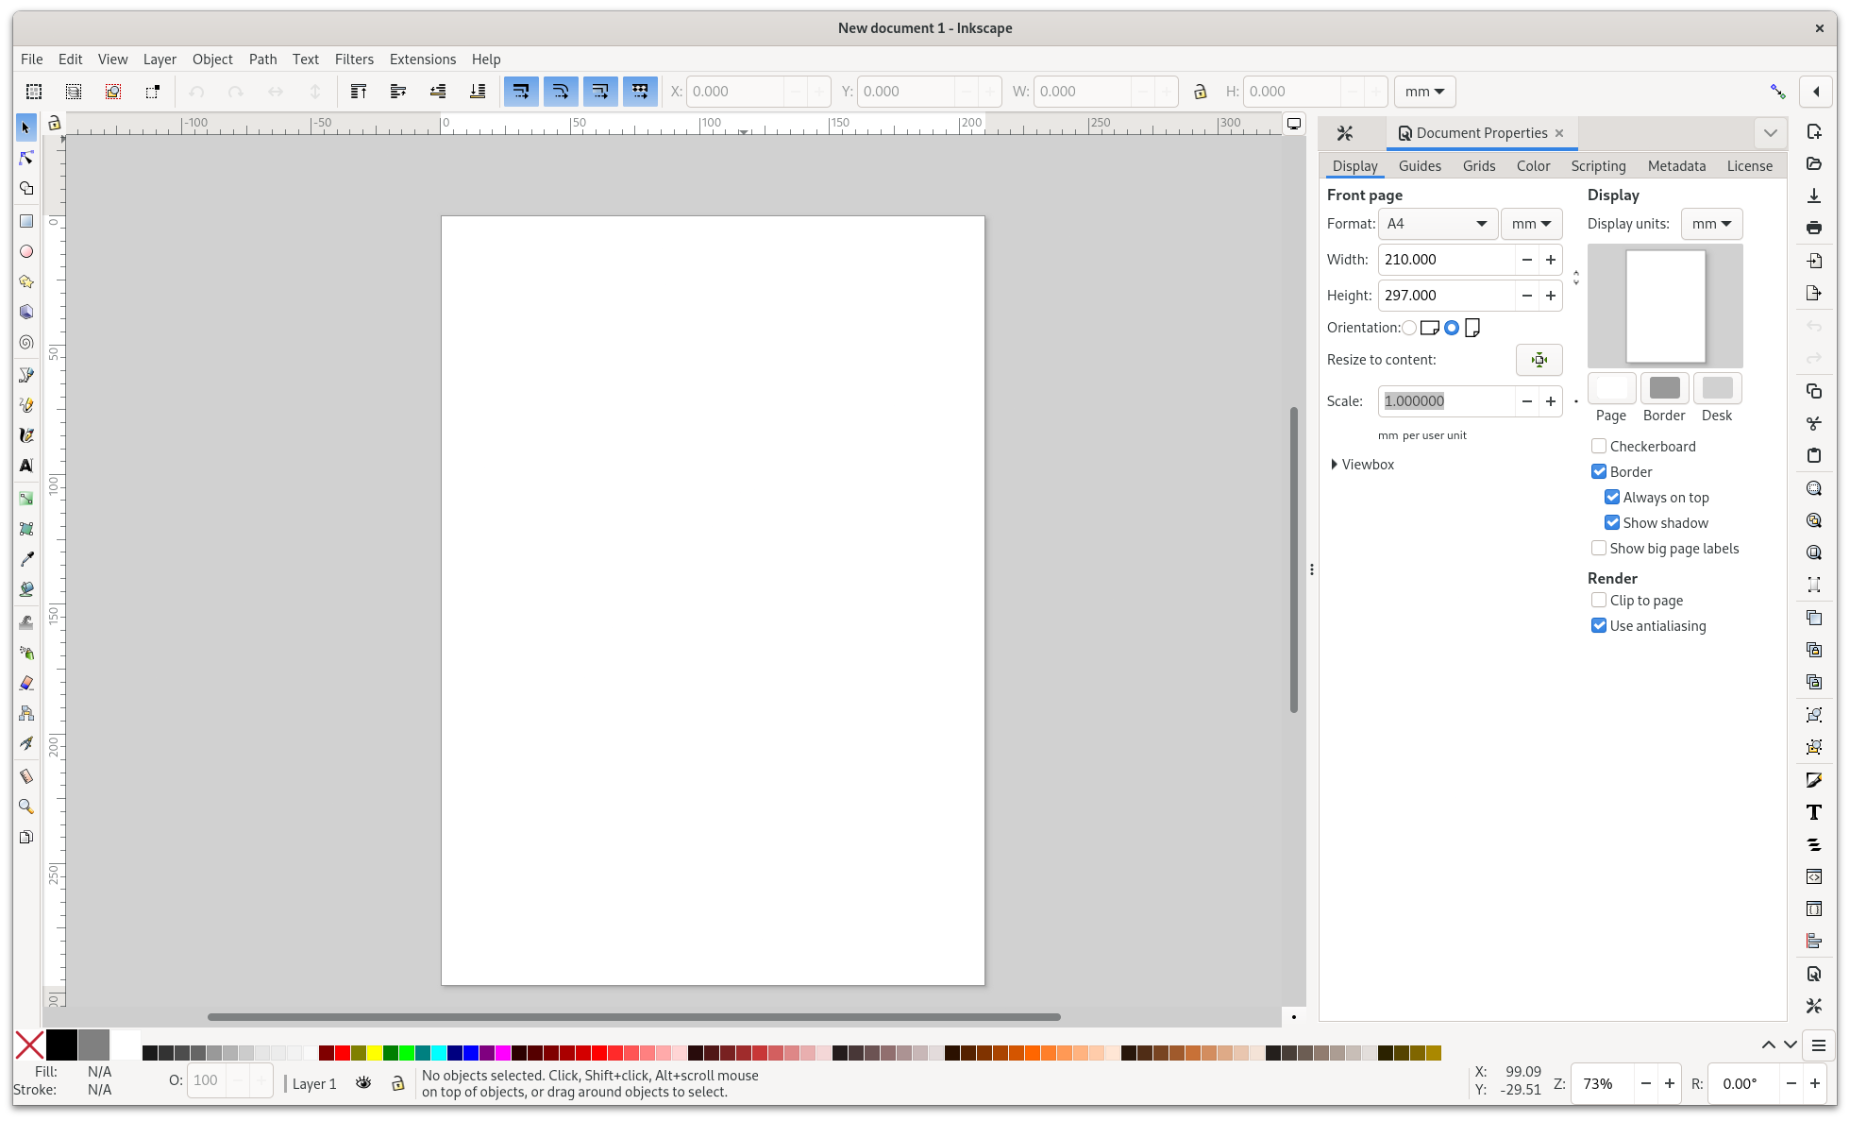Image resolution: width=1850 pixels, height=1121 pixels.
Task: Choose the Spiral tool
Action: pos(26,343)
